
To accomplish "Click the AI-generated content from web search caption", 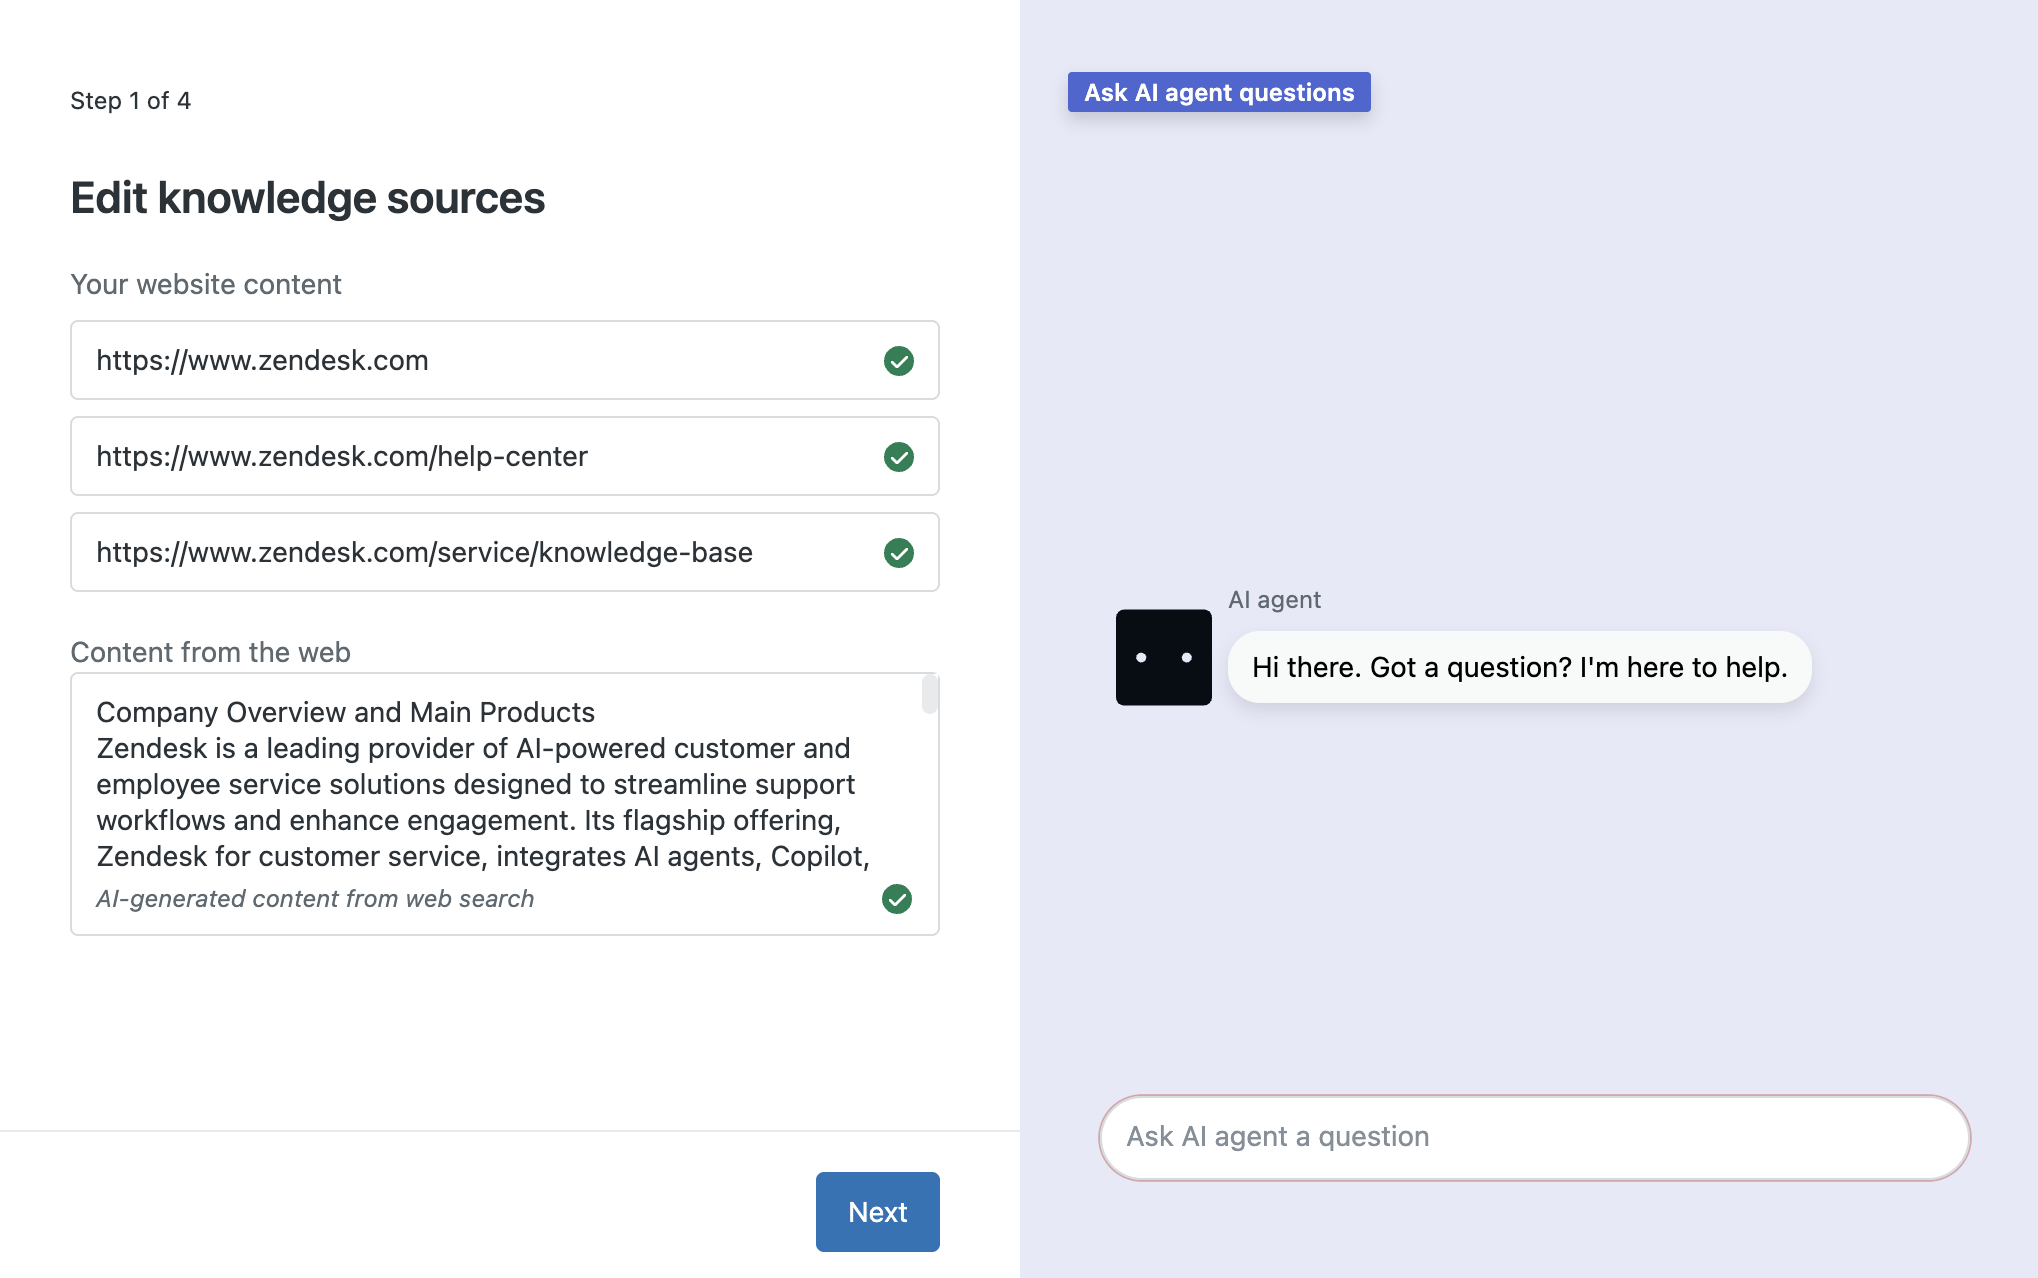I will (315, 899).
